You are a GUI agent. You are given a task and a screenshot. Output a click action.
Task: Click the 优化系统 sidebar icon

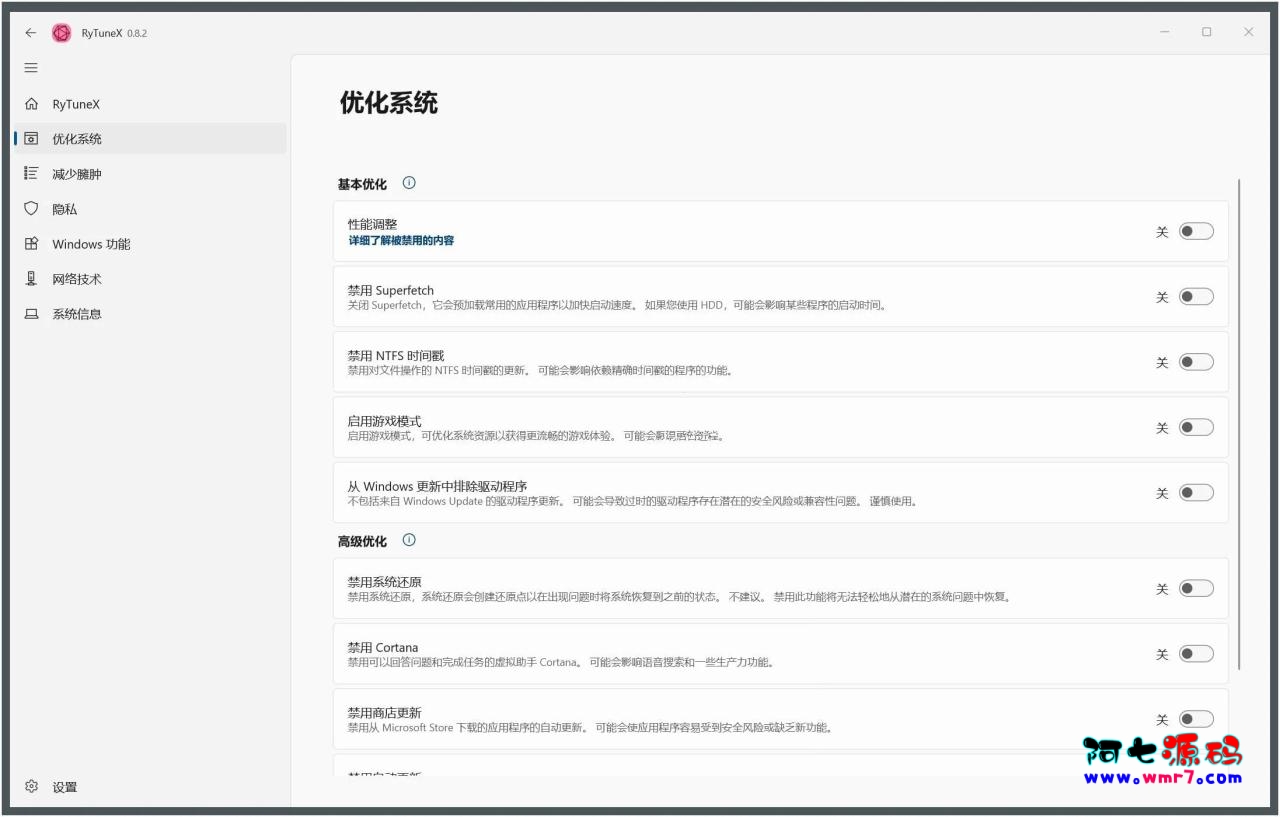point(31,139)
